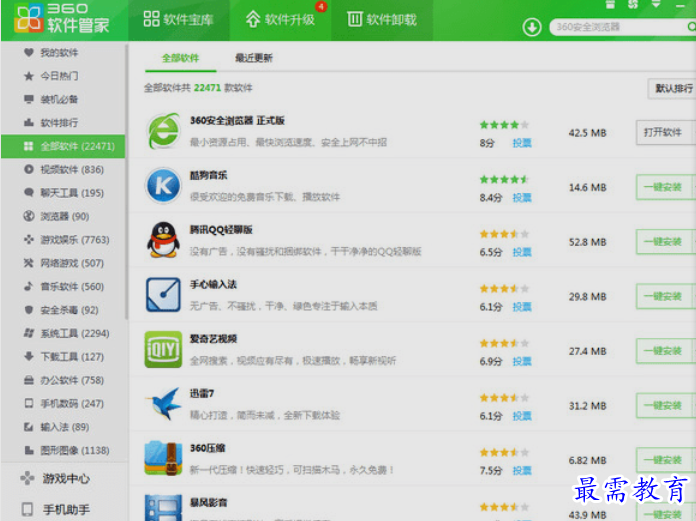The width and height of the screenshot is (696, 521).
Task: Click 投票 link for 酷狗音乐
Action: click(522, 197)
